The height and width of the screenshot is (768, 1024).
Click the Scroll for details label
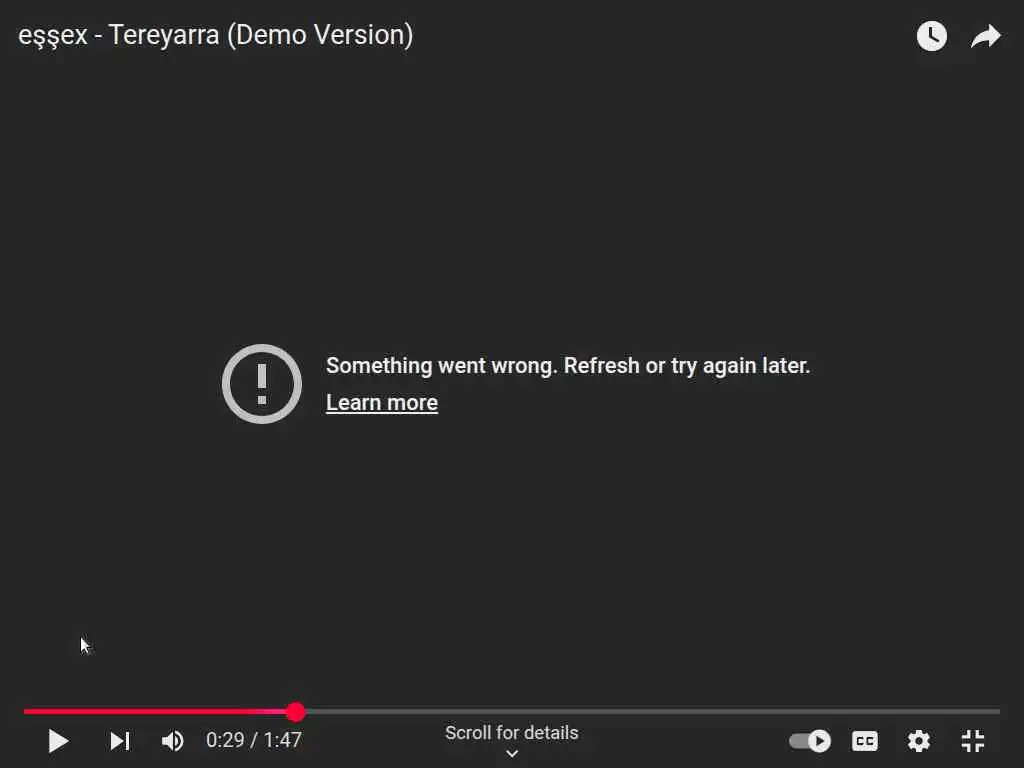(x=511, y=733)
